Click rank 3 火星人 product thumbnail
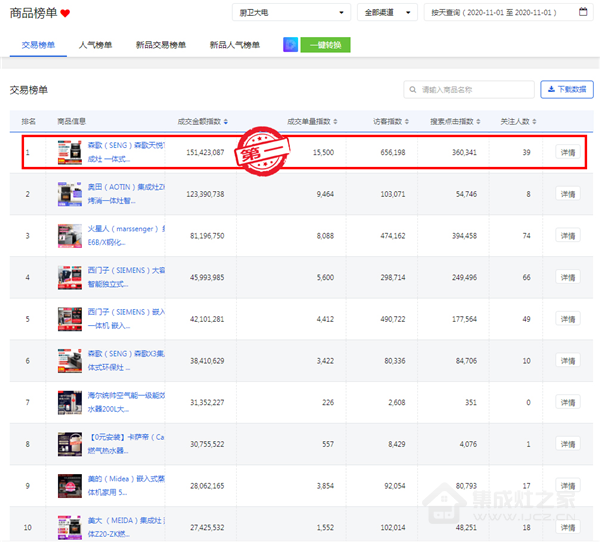This screenshot has width=600, height=543. [x=70, y=236]
